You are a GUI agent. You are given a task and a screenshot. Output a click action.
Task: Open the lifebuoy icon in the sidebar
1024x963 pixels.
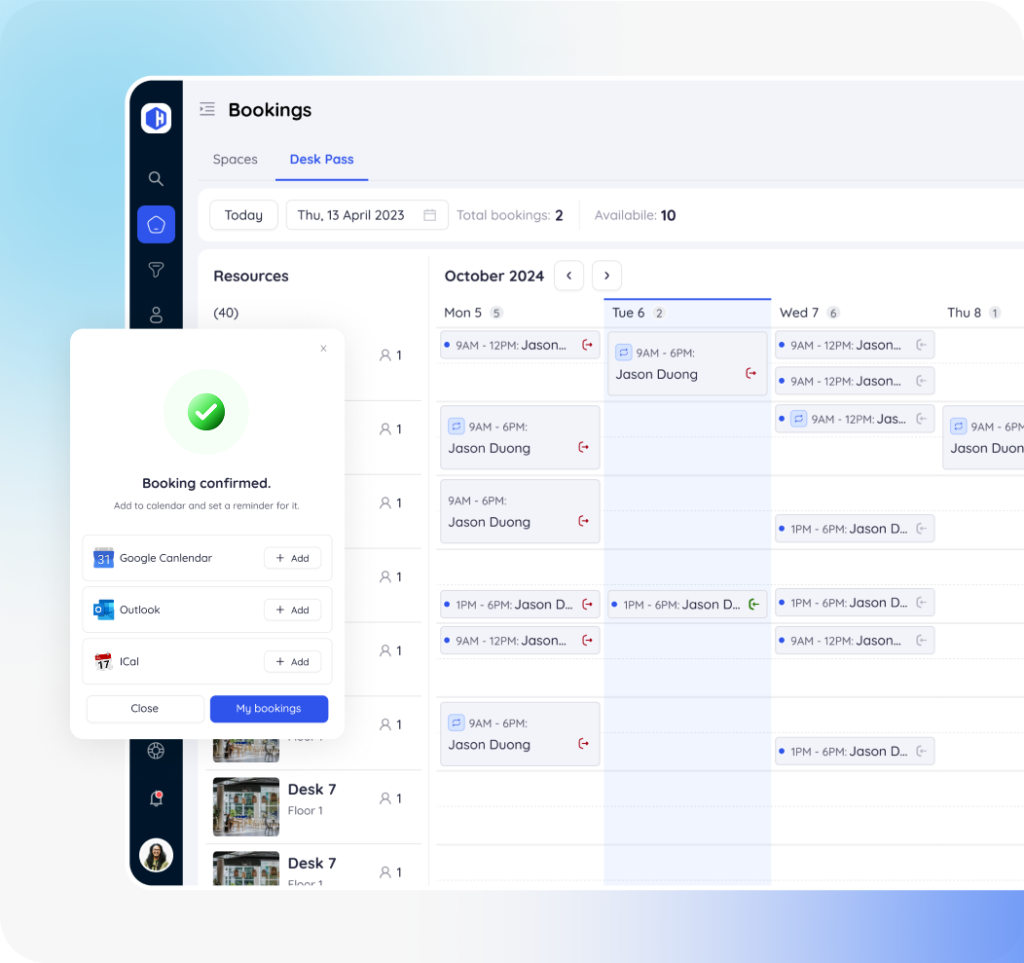tap(155, 751)
